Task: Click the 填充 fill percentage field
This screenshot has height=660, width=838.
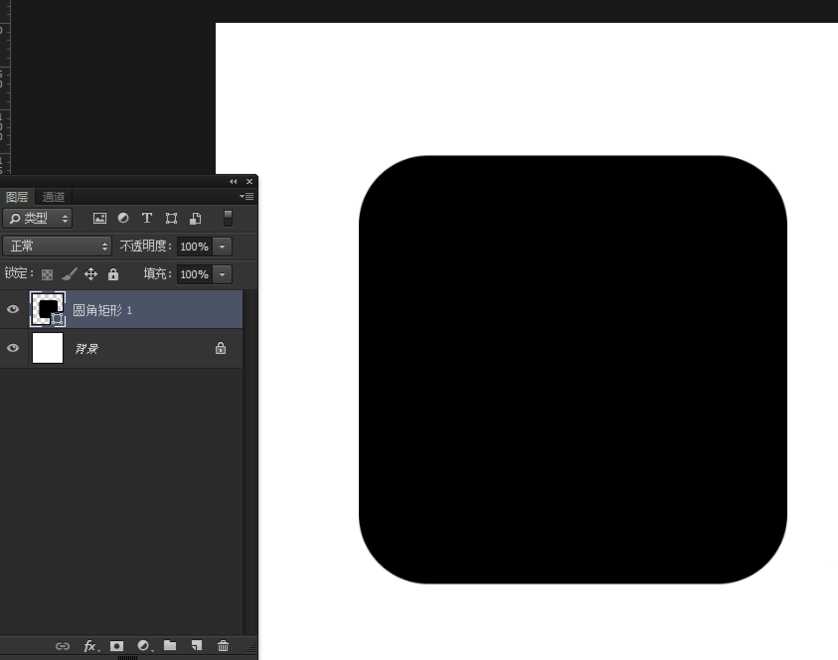Action: [x=194, y=274]
